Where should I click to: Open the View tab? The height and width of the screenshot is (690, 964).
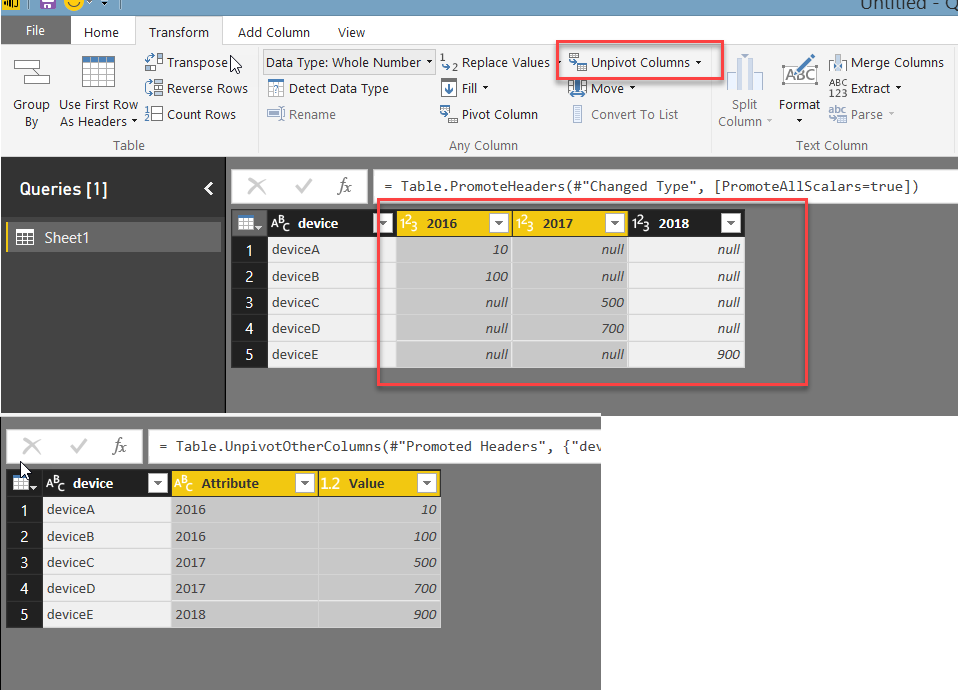point(351,32)
